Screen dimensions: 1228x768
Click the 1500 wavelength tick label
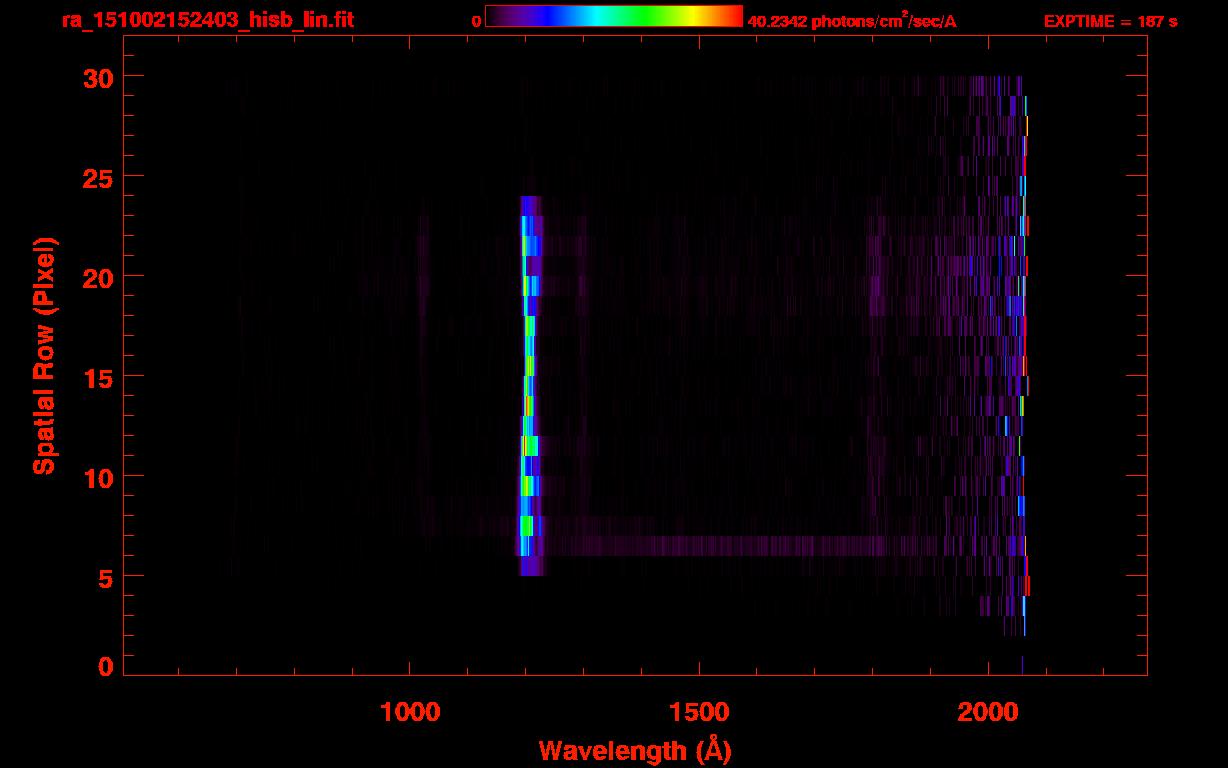pyautogui.click(x=698, y=712)
